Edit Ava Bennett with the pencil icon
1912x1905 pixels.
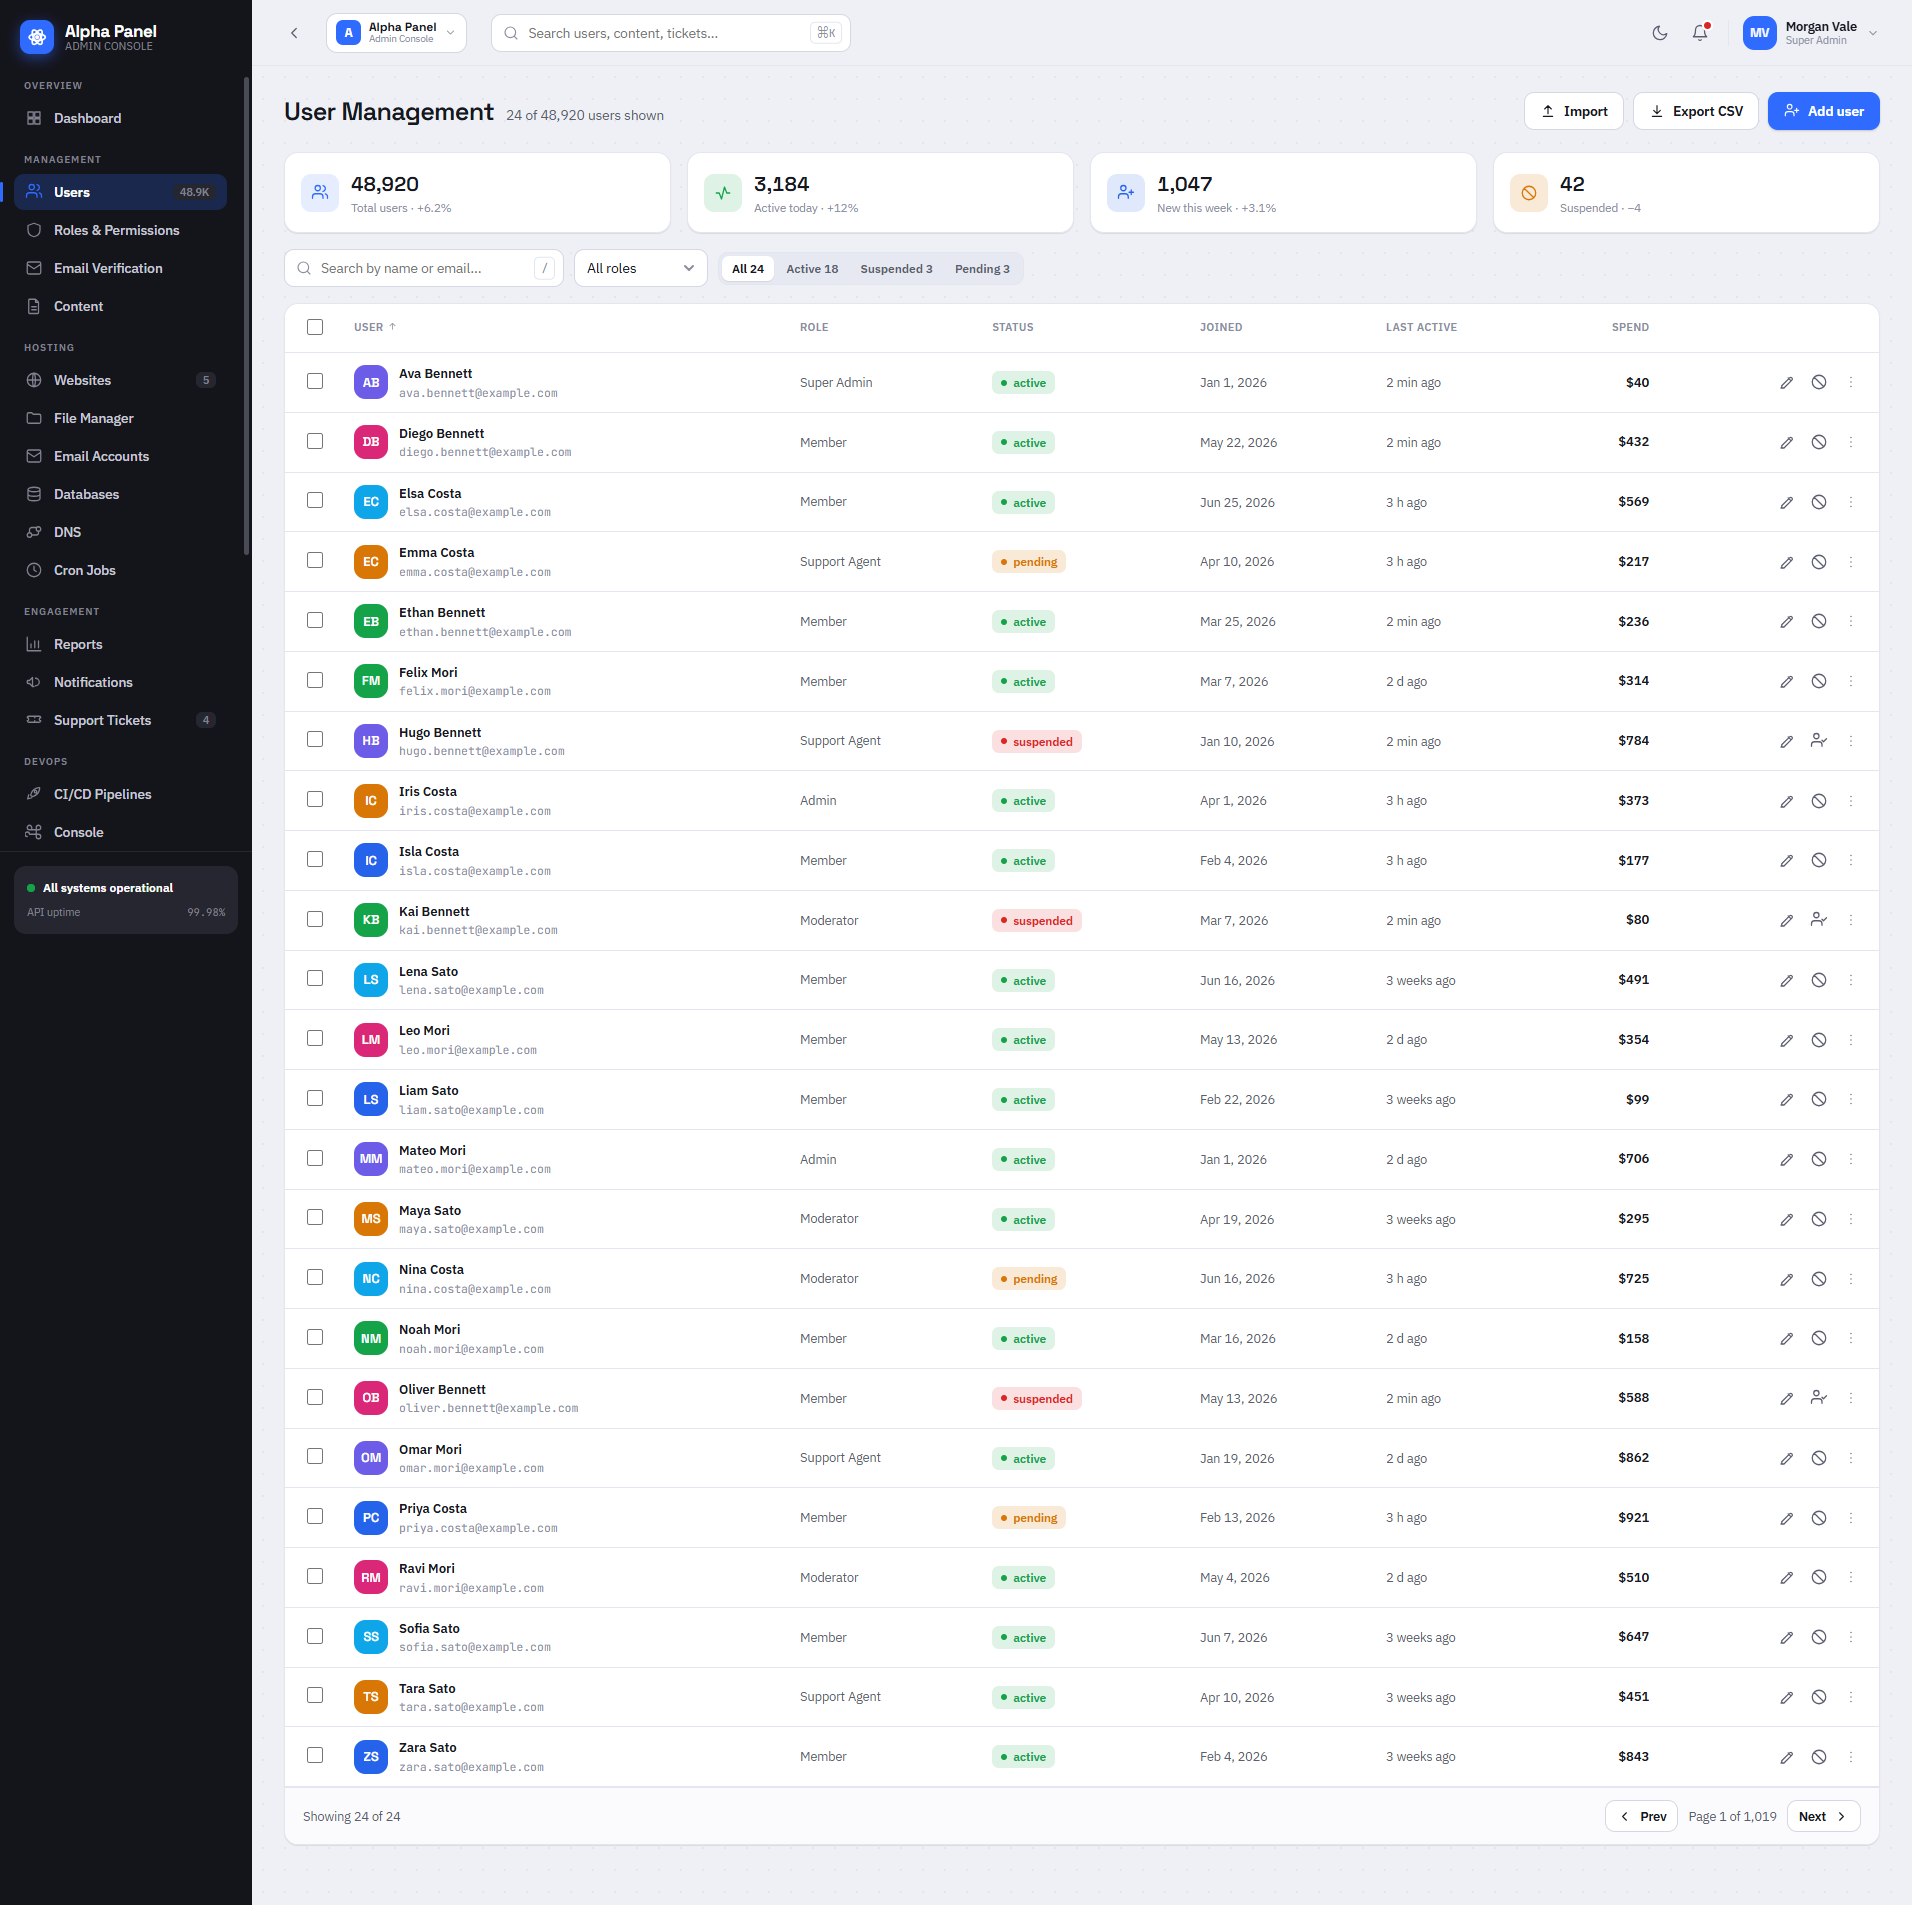[x=1787, y=383]
